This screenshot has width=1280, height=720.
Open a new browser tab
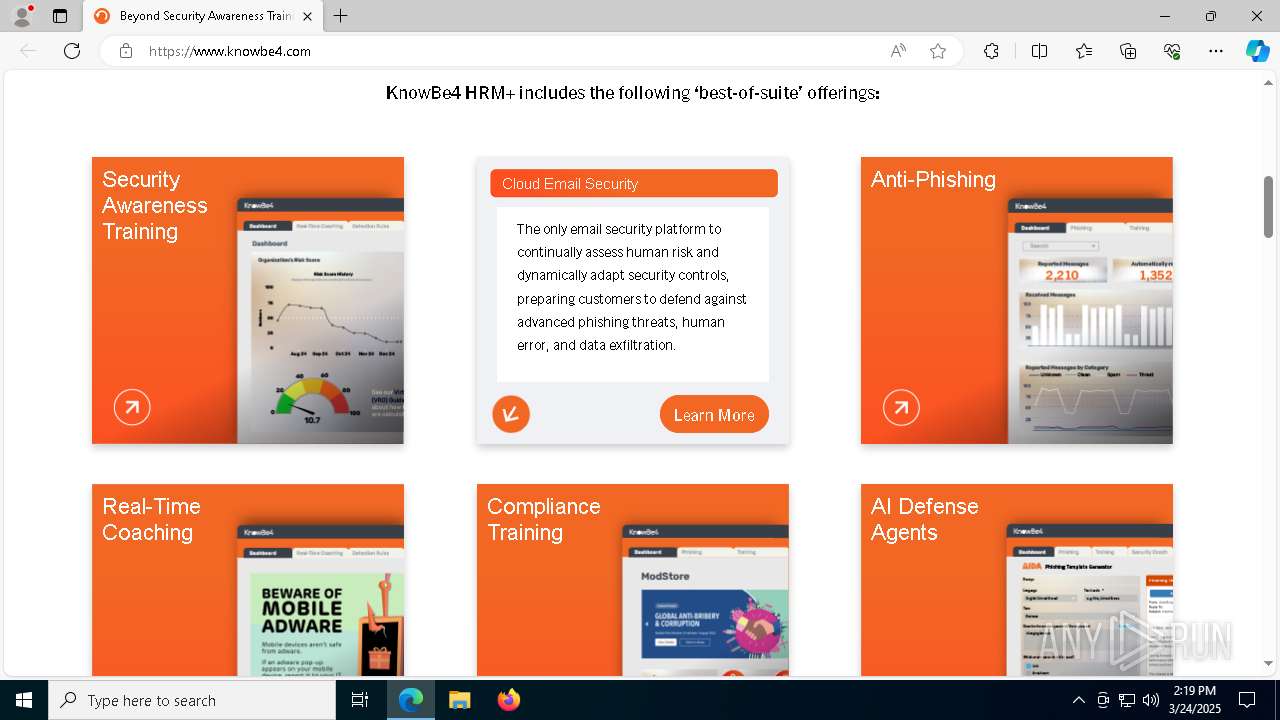340,16
